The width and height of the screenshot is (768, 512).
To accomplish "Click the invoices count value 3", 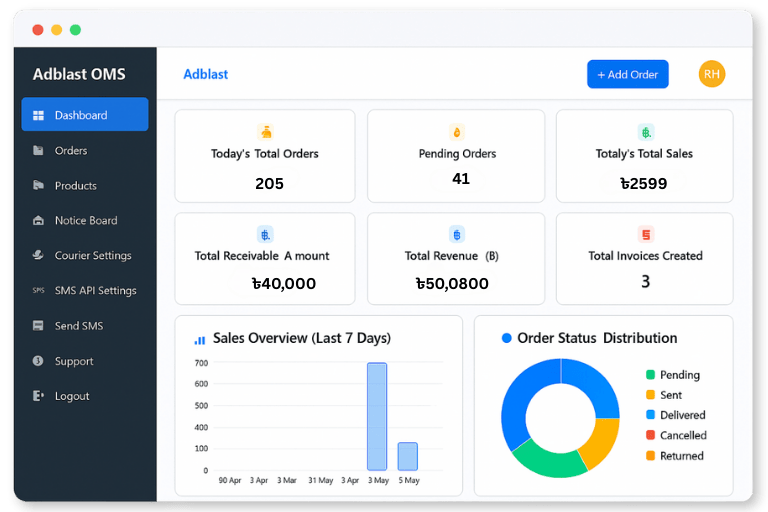I will 646,281.
